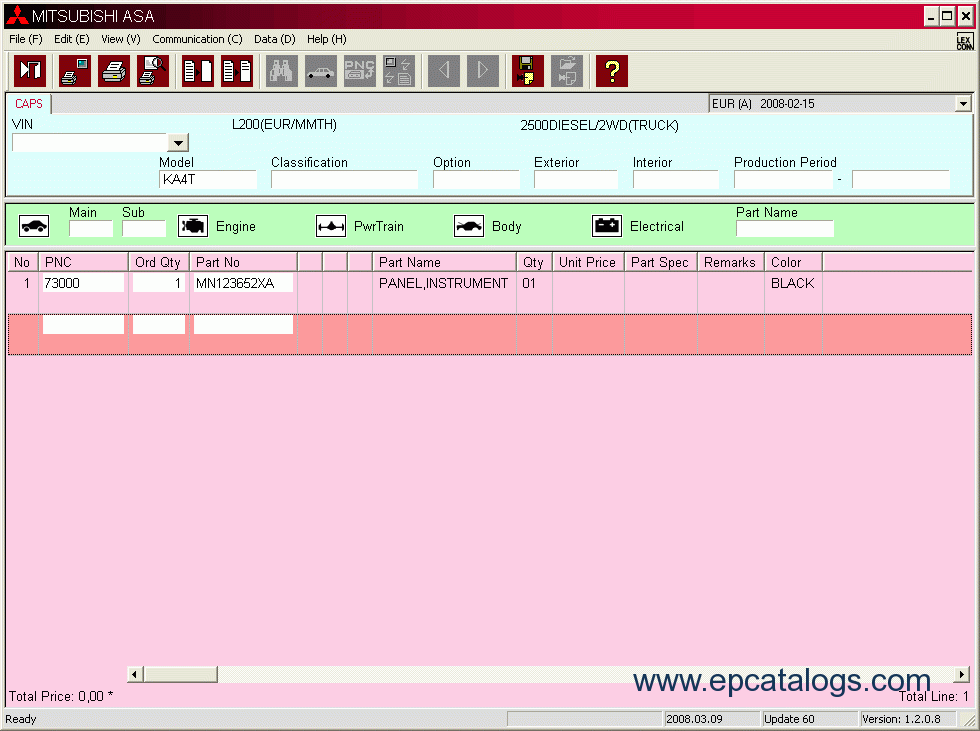Click the horizontal scrollbar thumb

(x=181, y=674)
